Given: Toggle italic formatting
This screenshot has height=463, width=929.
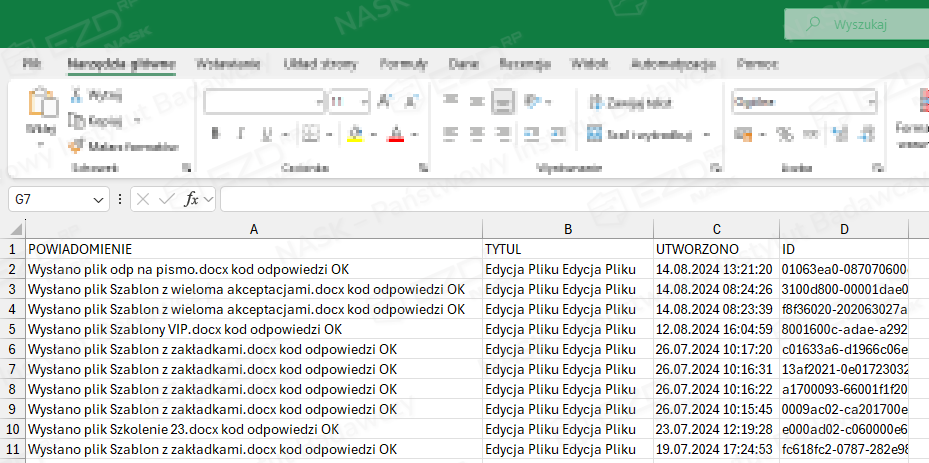Looking at the screenshot, I should click(x=240, y=134).
